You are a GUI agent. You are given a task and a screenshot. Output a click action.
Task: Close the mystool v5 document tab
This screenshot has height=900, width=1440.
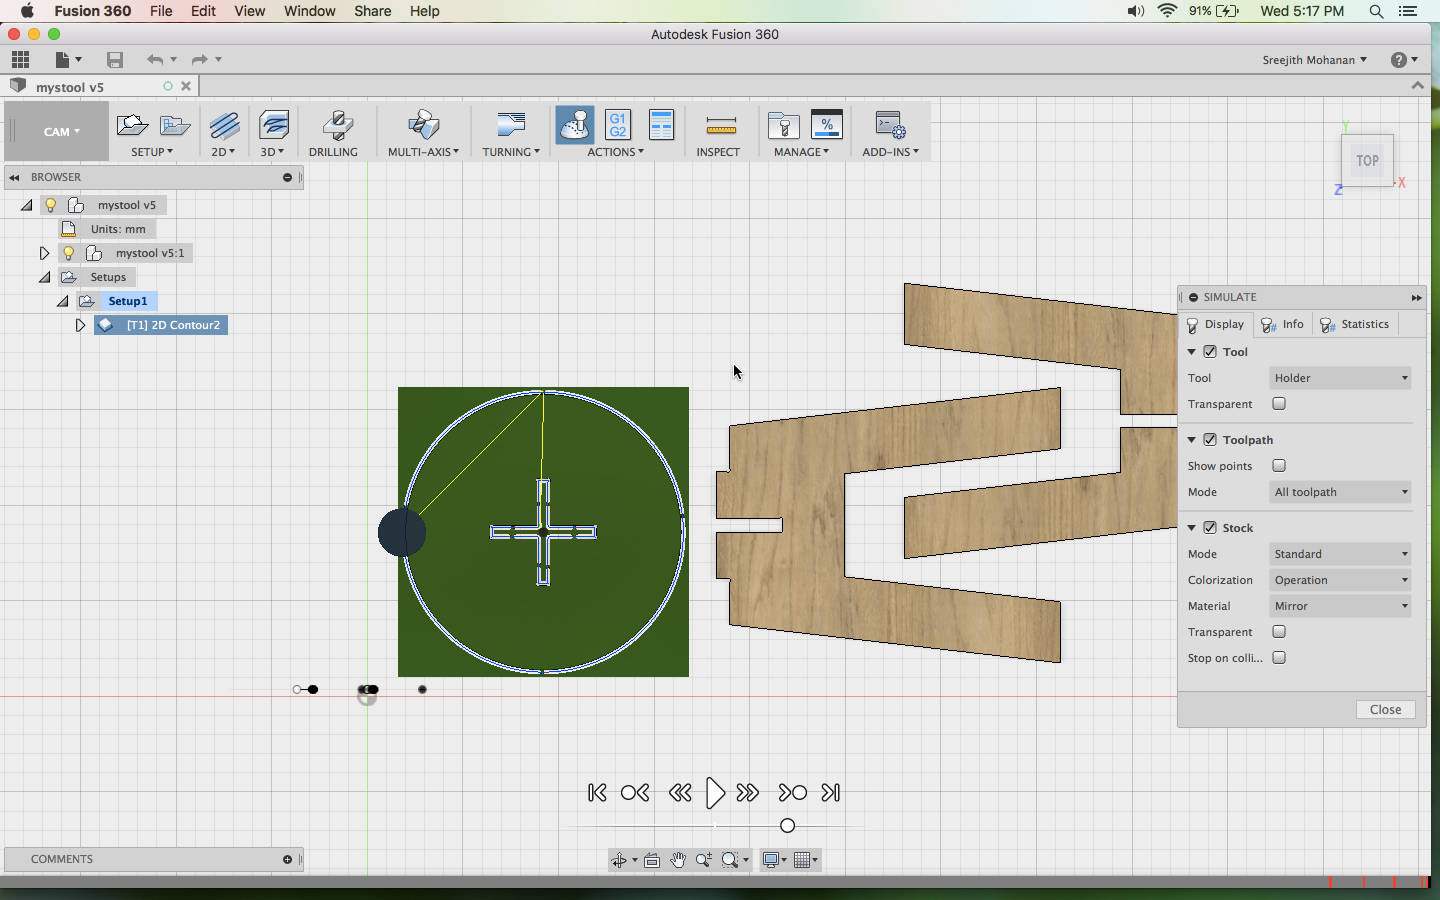[x=185, y=86]
